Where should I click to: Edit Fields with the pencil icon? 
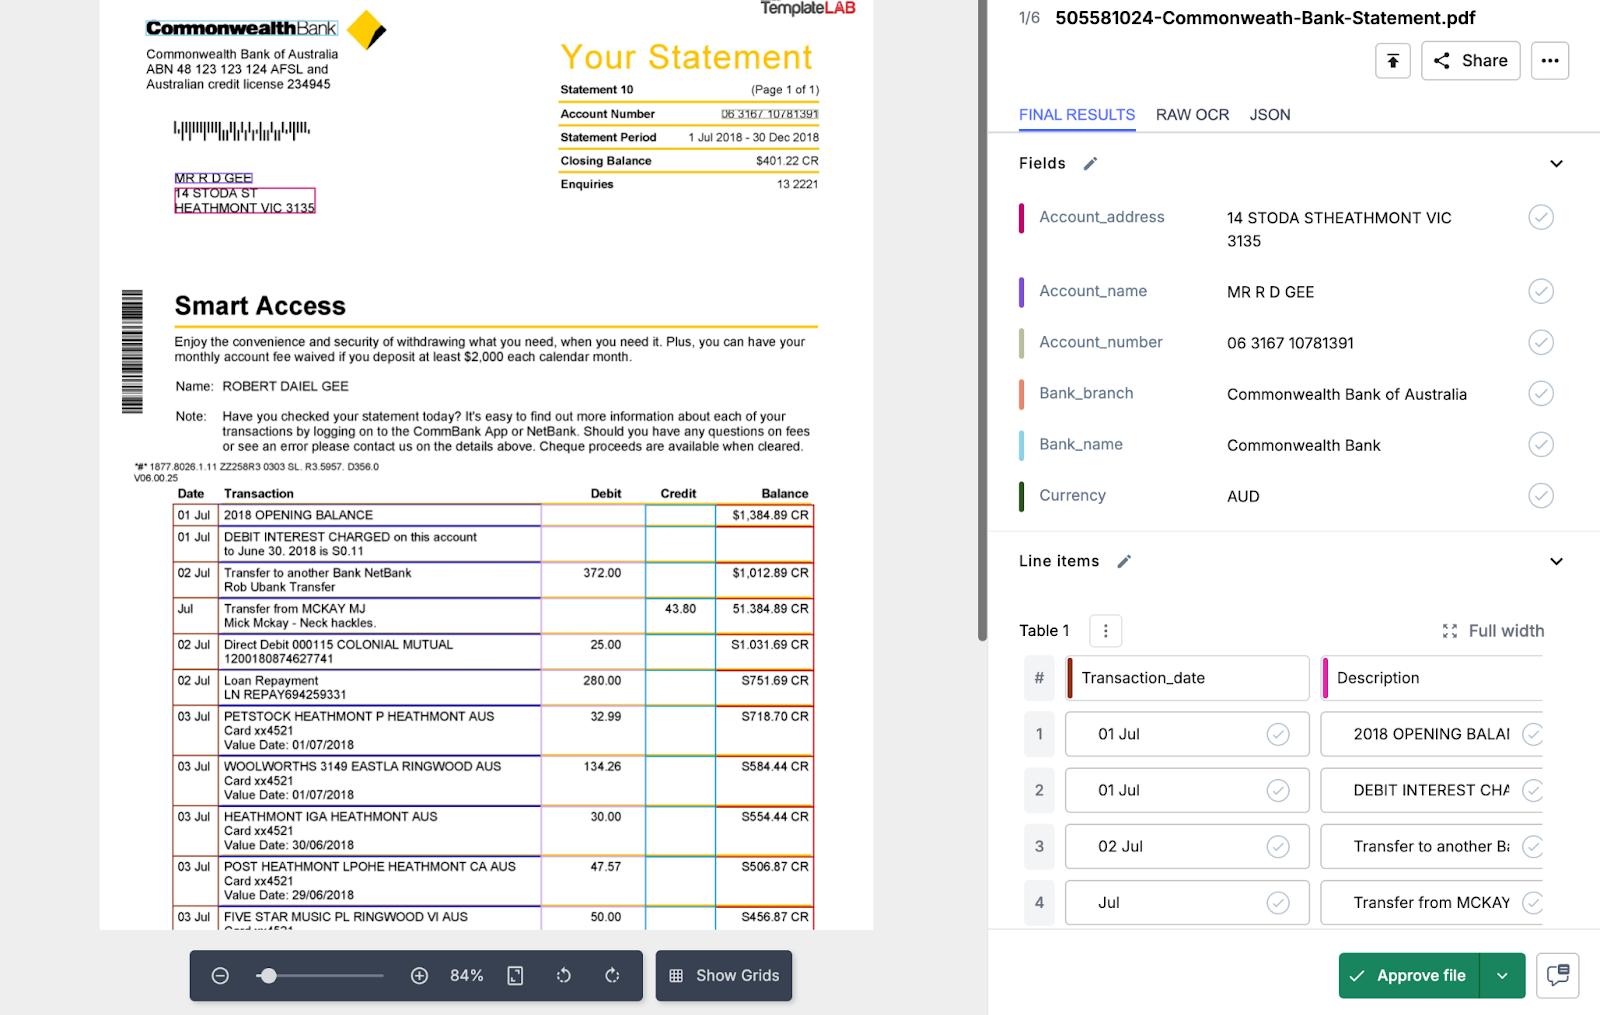click(x=1090, y=163)
